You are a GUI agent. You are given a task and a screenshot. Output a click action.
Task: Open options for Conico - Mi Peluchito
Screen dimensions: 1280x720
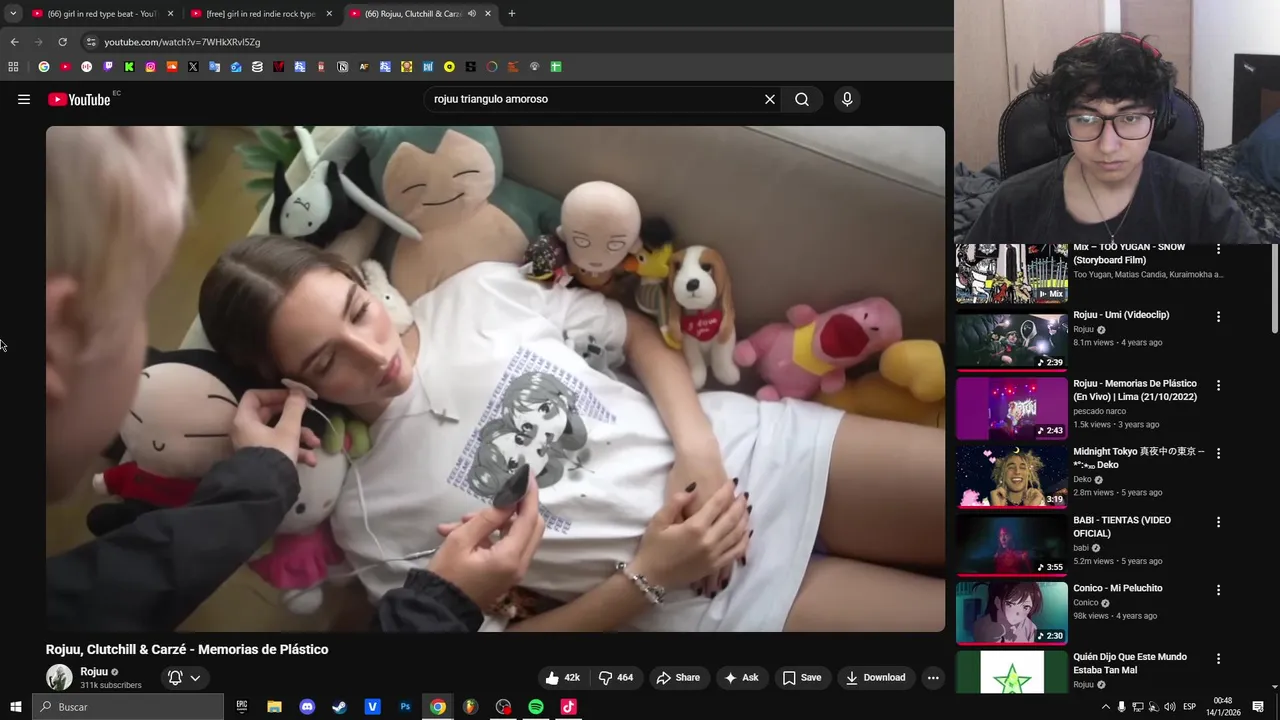1218,590
